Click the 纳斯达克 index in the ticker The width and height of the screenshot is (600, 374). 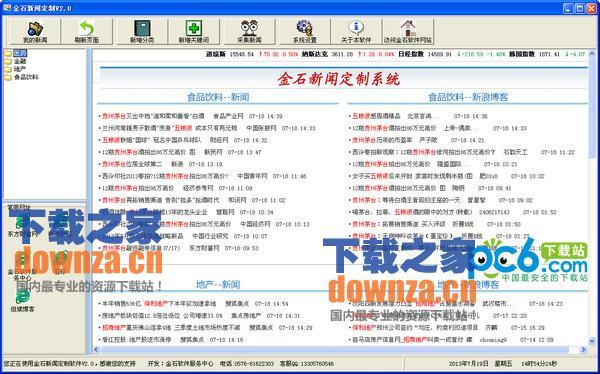(x=315, y=54)
